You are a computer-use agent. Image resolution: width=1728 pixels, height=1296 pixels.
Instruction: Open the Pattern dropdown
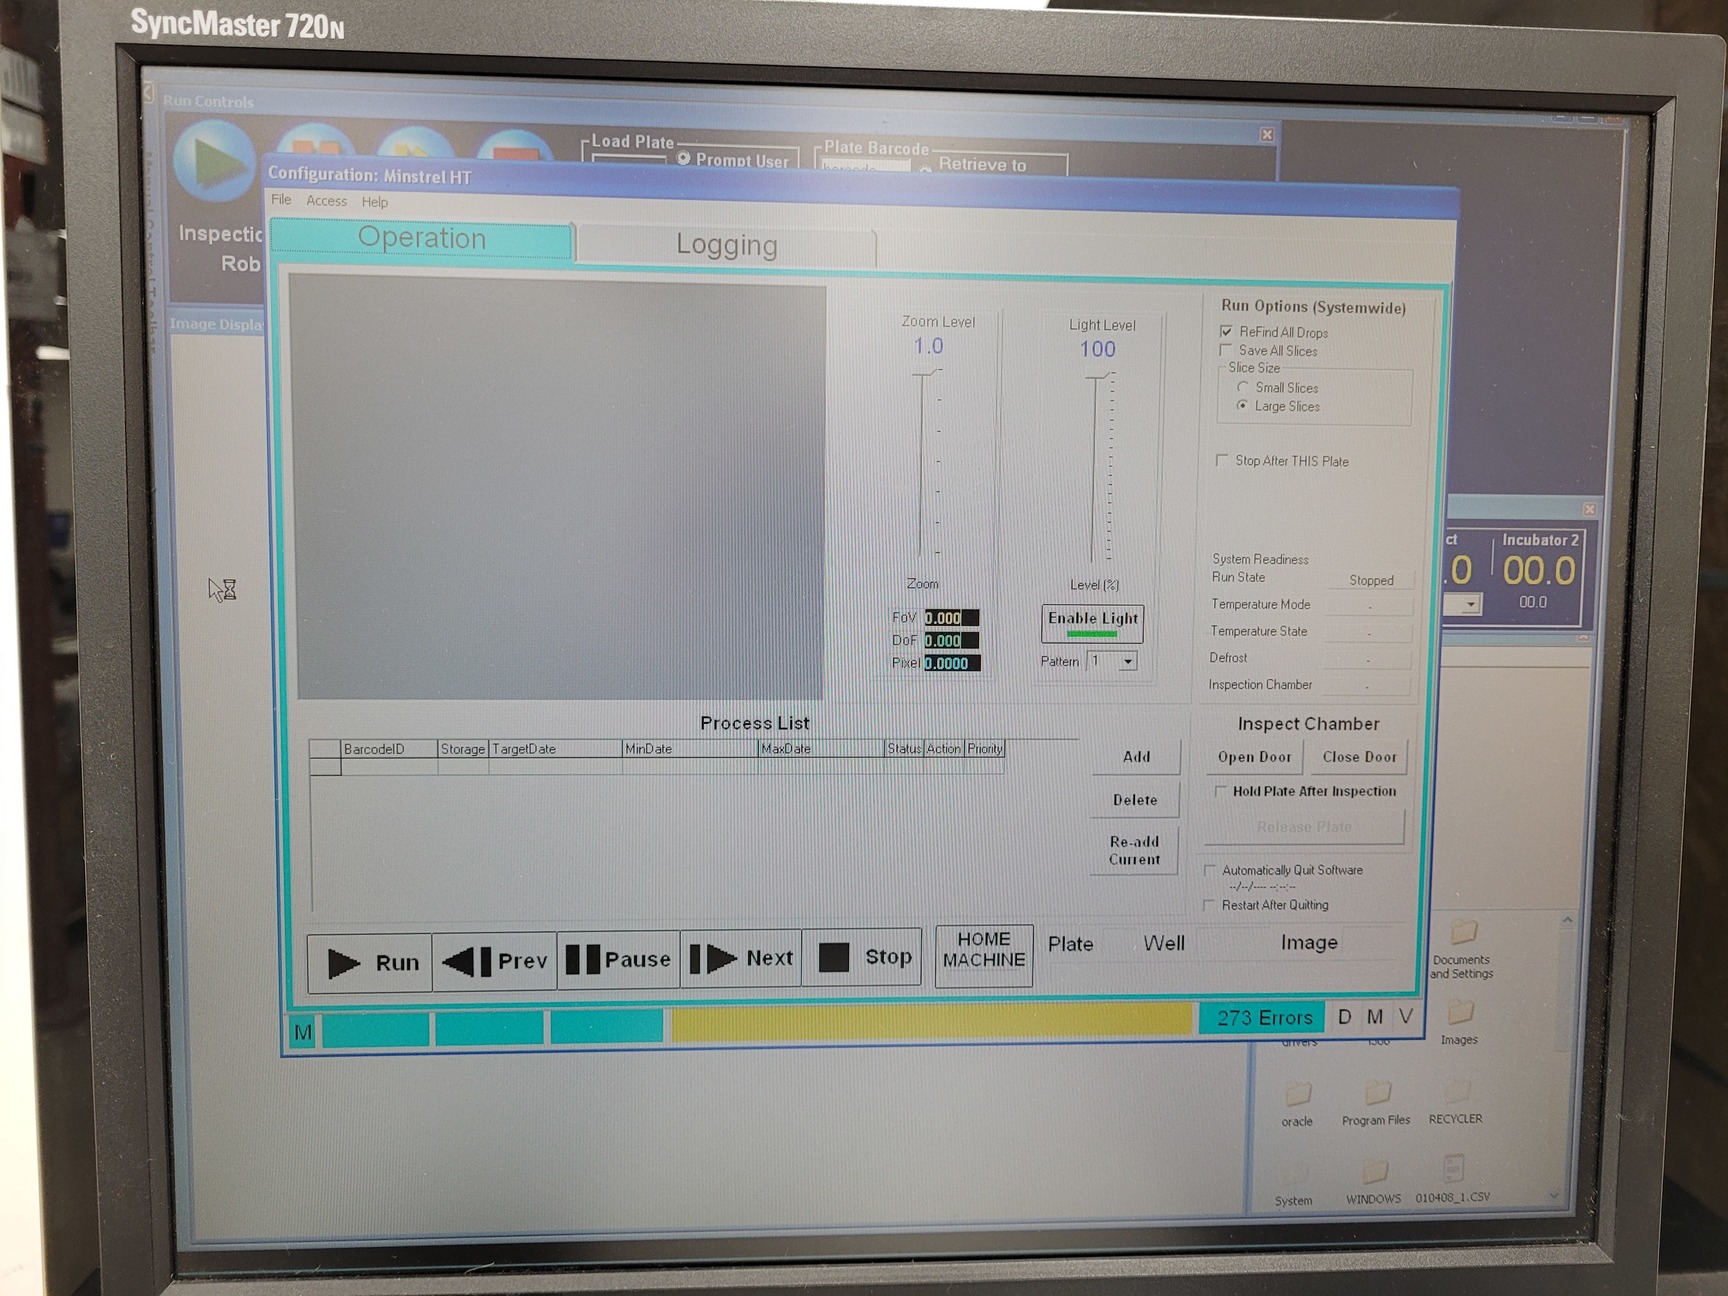pos(1126,661)
